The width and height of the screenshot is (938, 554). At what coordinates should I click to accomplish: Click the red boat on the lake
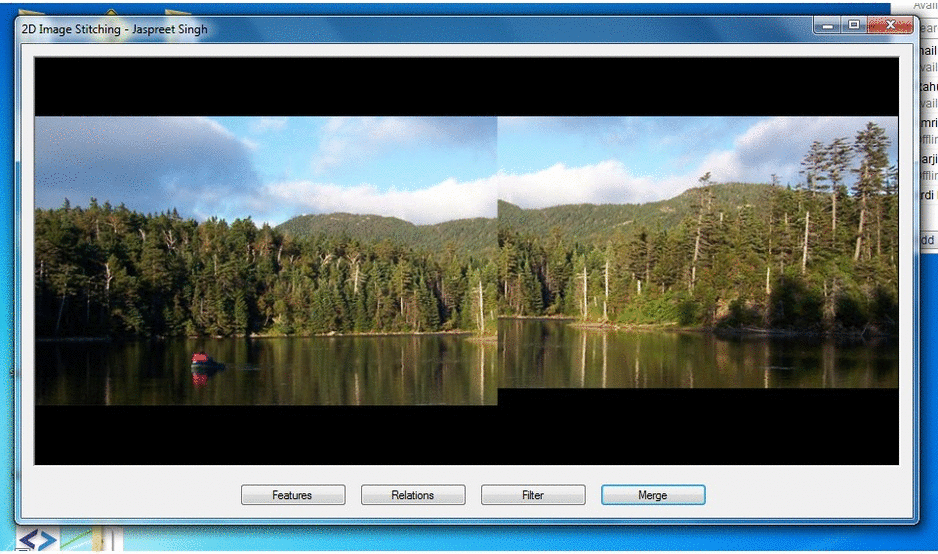[200, 360]
